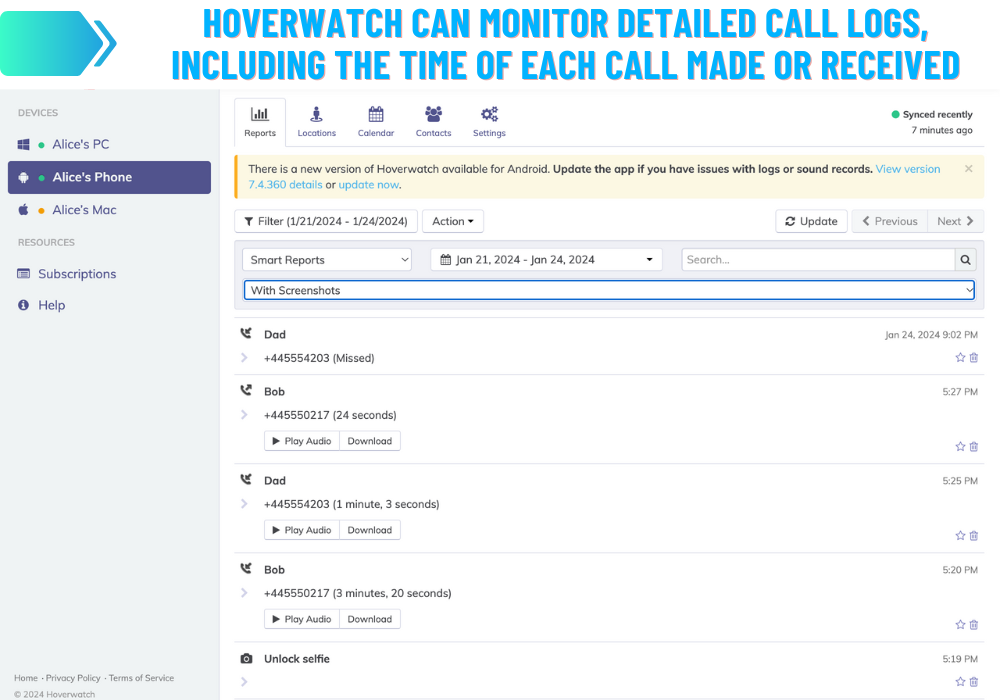
Task: Click the search magnifier icon
Action: pyautogui.click(x=965, y=259)
